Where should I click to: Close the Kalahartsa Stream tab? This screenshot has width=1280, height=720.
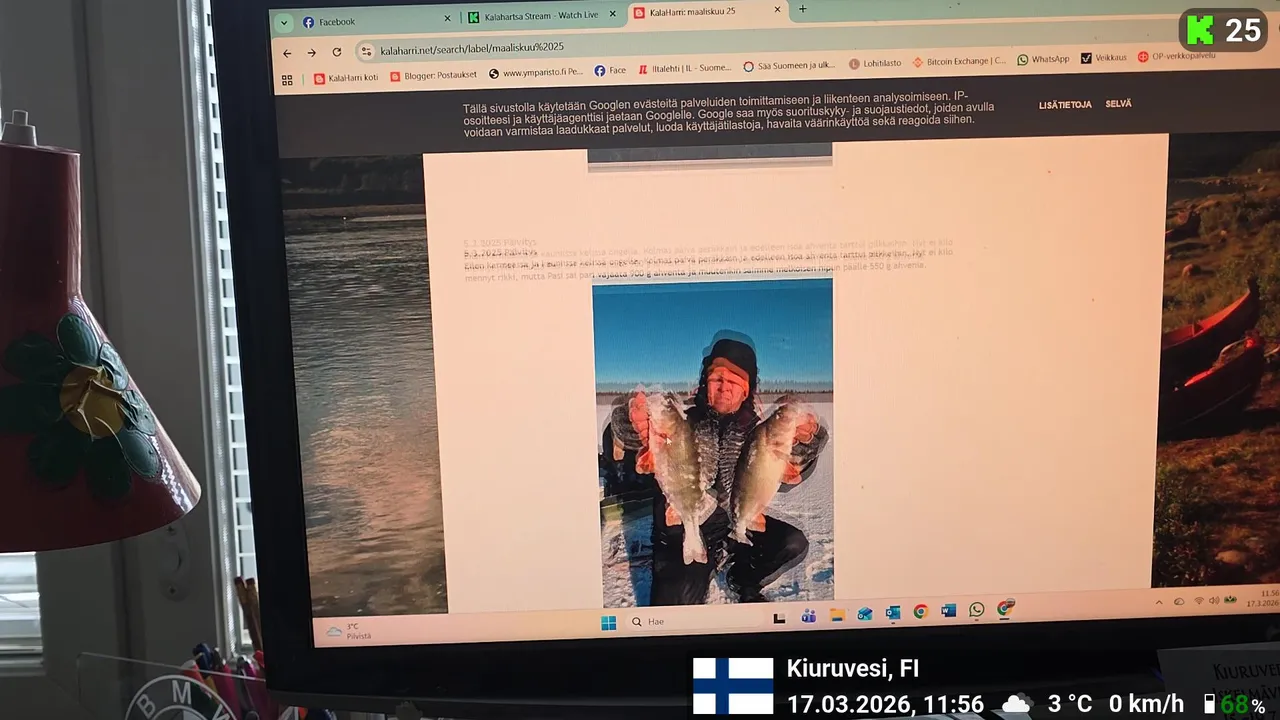[x=615, y=14]
